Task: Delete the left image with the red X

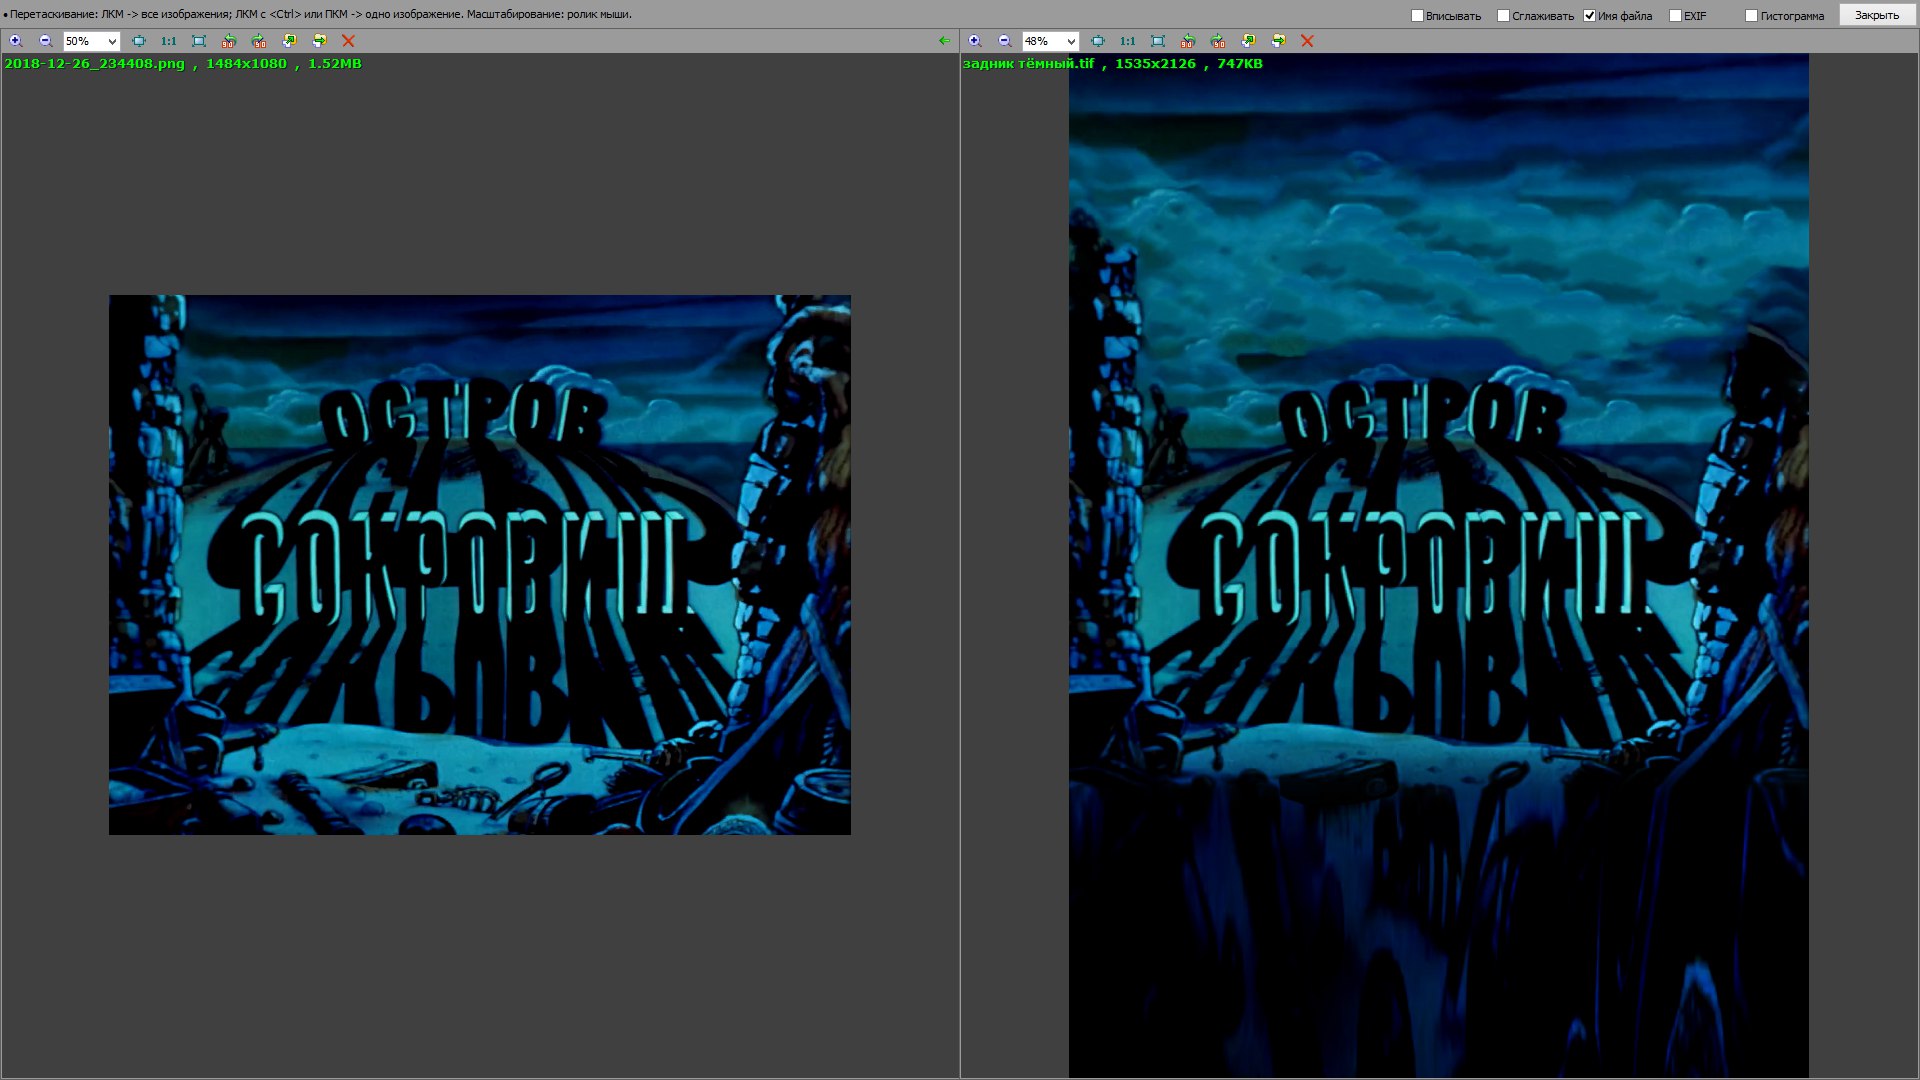Action: click(x=348, y=41)
